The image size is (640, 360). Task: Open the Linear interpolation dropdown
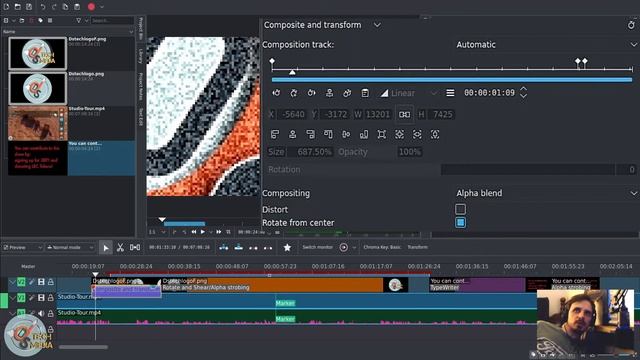click(409, 93)
